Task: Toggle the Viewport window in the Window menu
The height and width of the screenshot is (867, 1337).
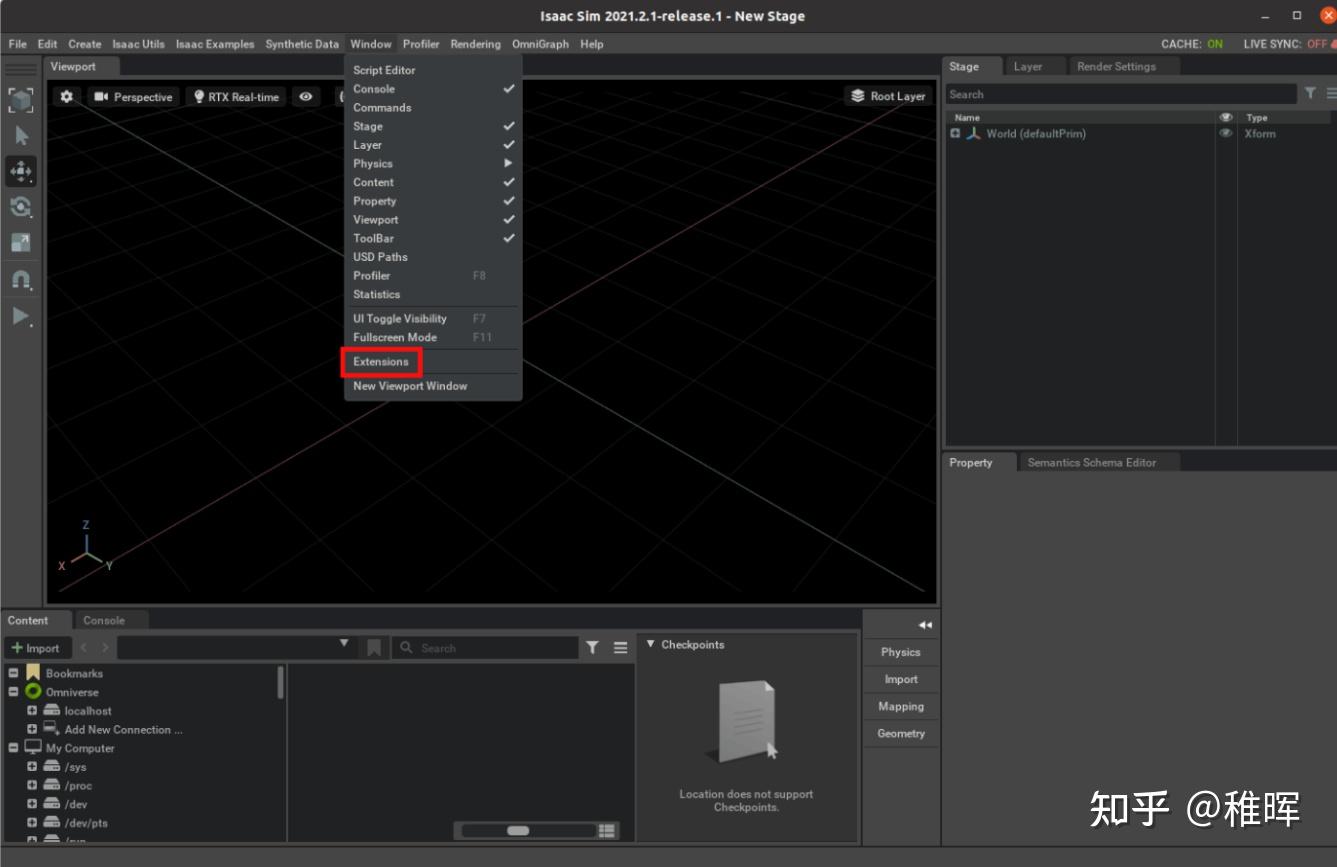Action: pyautogui.click(x=509, y=220)
